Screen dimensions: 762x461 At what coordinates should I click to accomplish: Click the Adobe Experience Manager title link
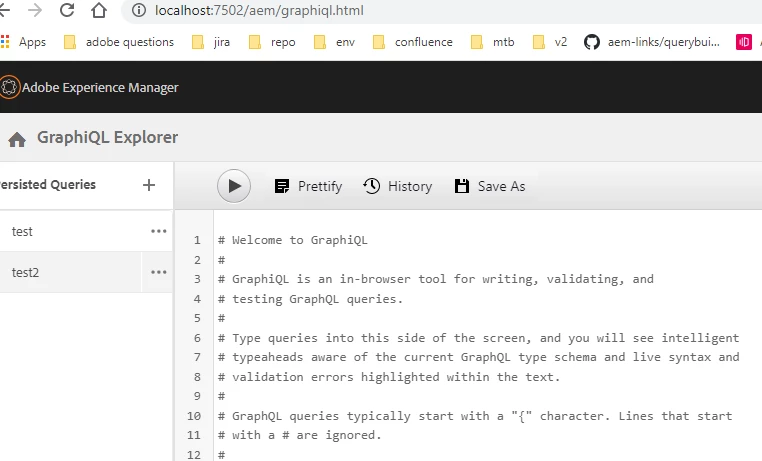100,87
